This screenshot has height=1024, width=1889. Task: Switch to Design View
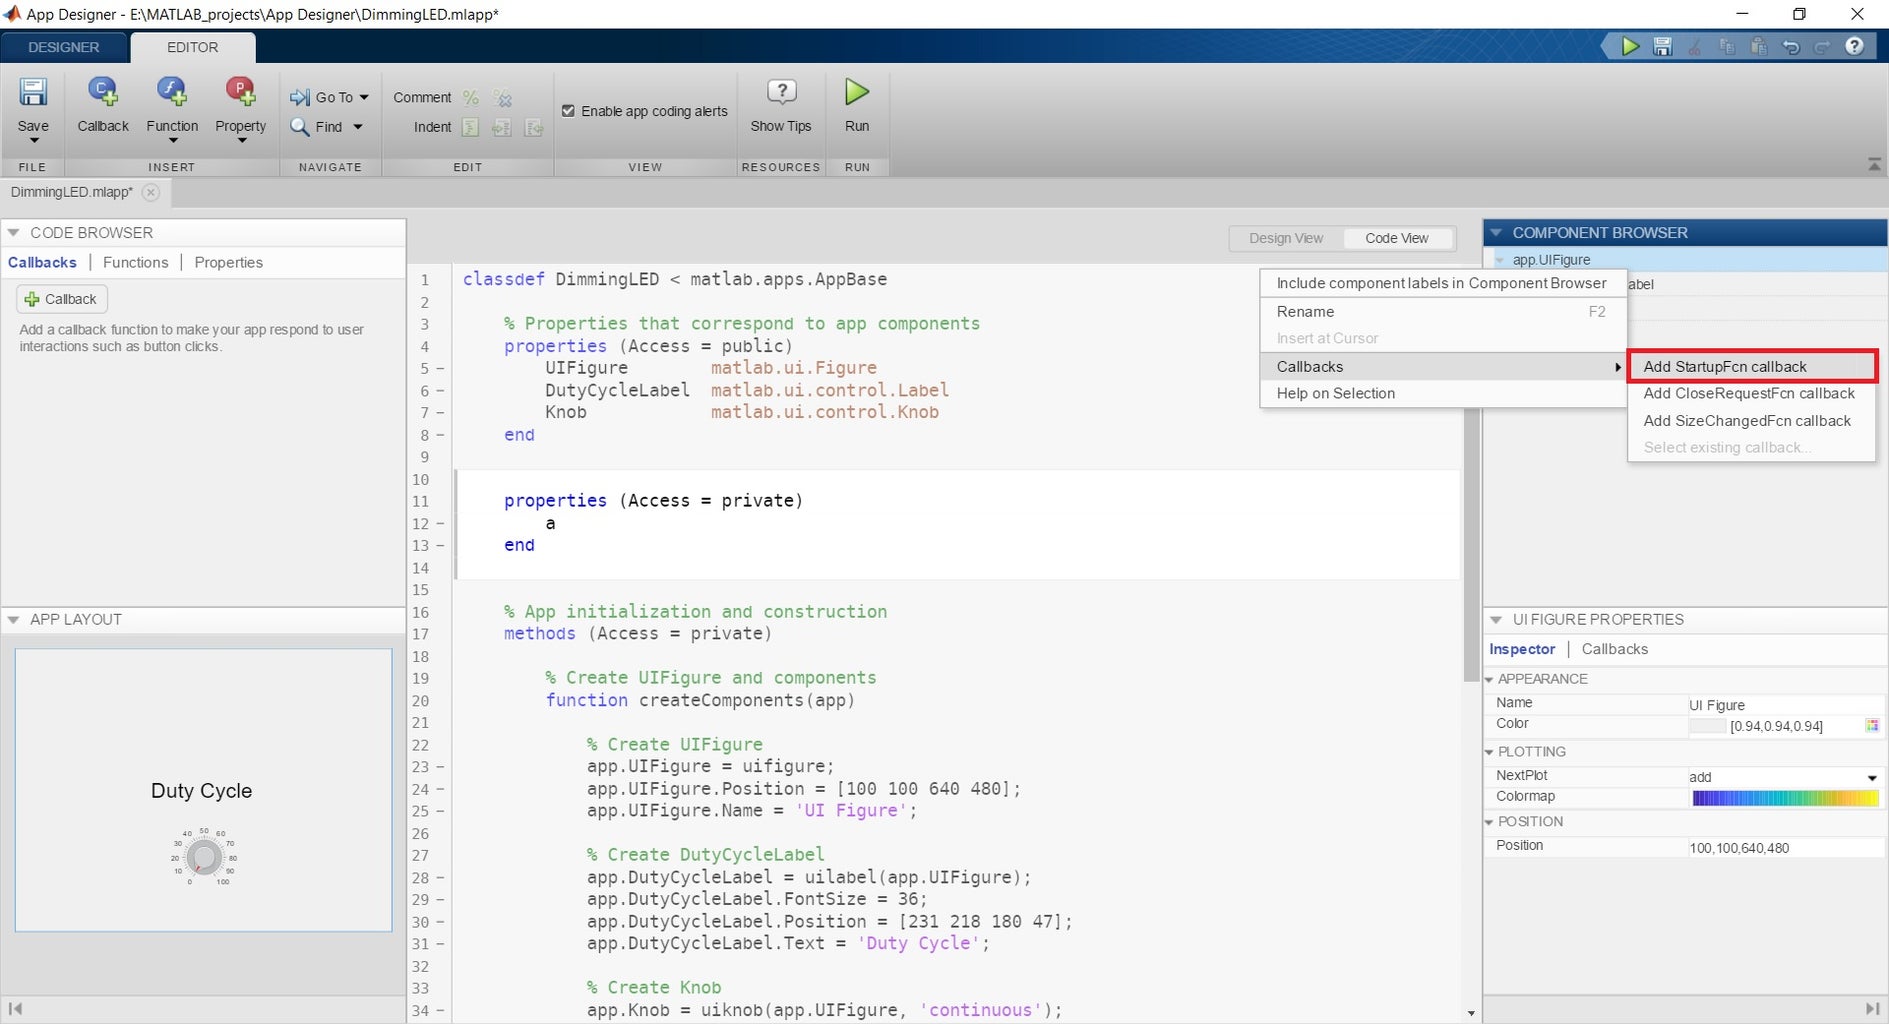coord(1286,238)
